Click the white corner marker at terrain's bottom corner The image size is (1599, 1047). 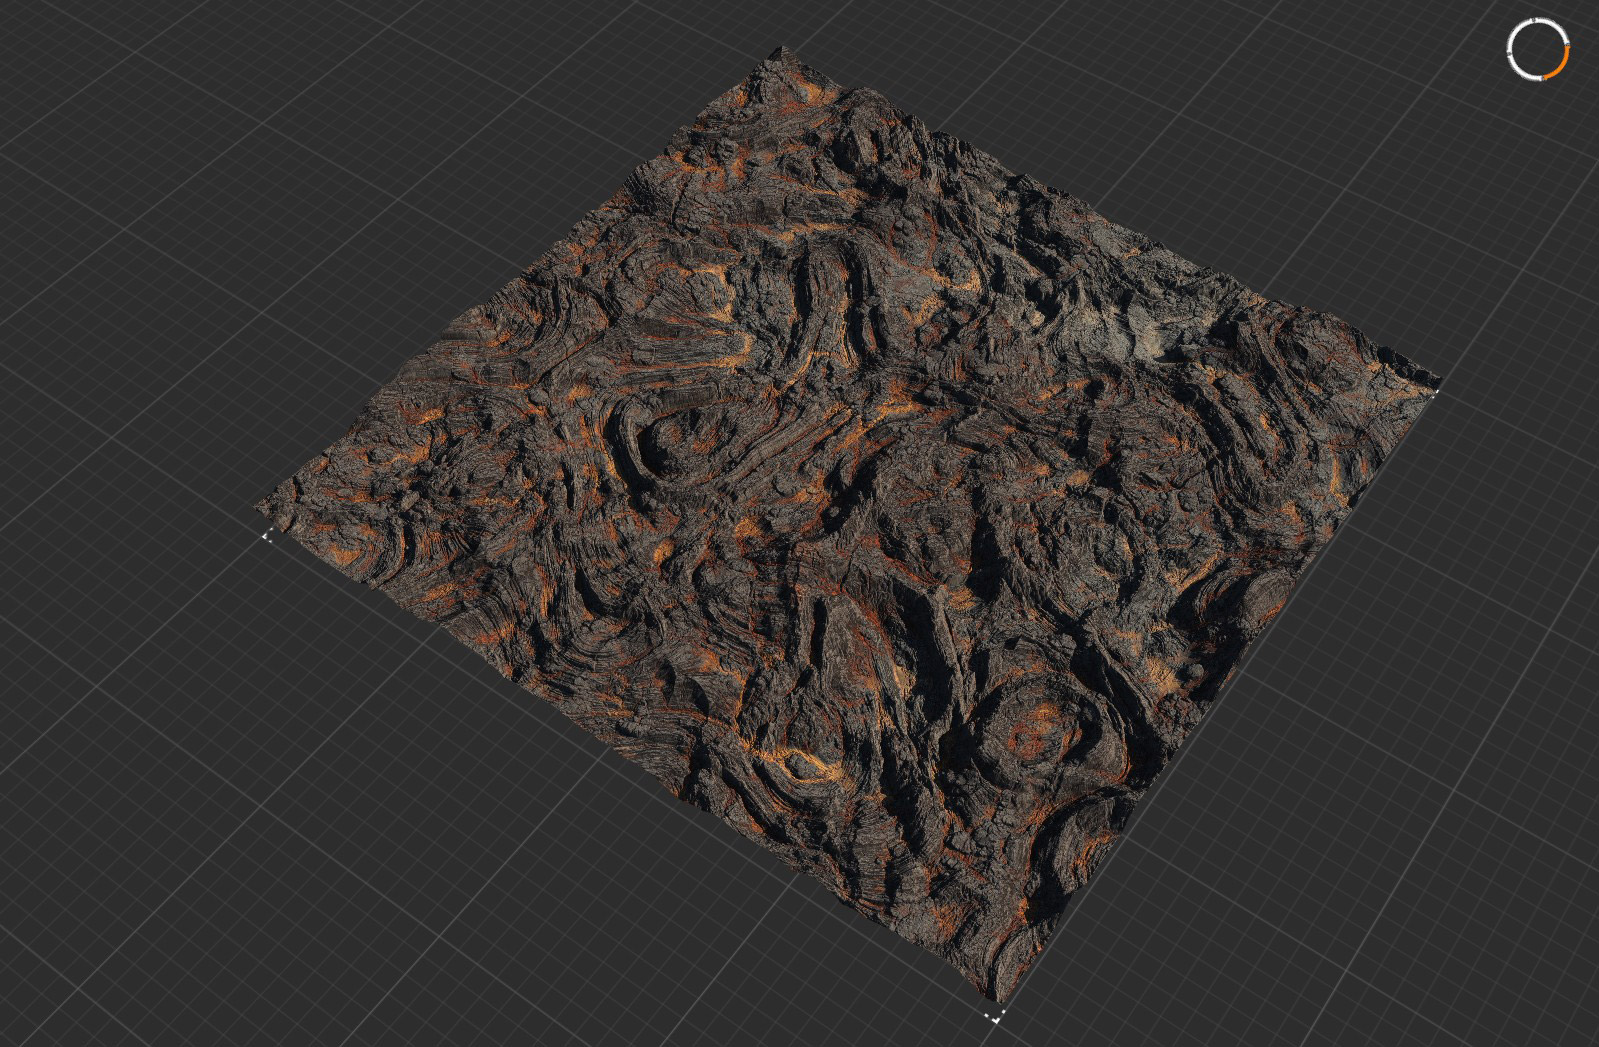coord(993,1017)
